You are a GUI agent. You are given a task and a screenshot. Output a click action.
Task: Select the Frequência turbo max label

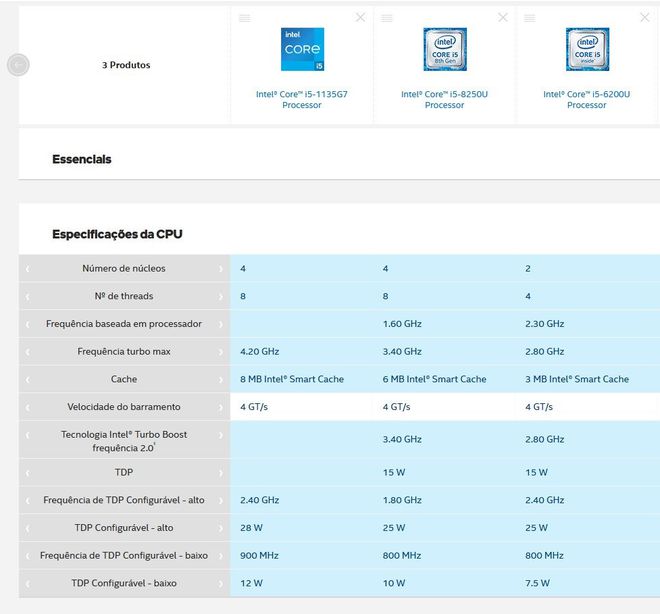(124, 352)
